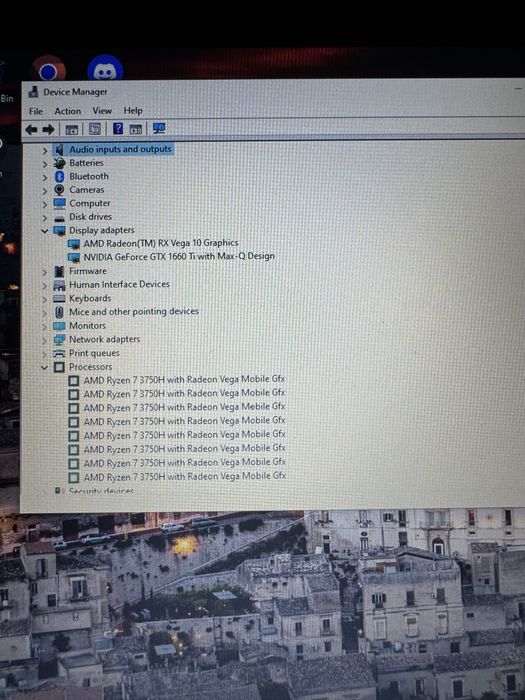Select the Monitors tree label

coord(87,326)
